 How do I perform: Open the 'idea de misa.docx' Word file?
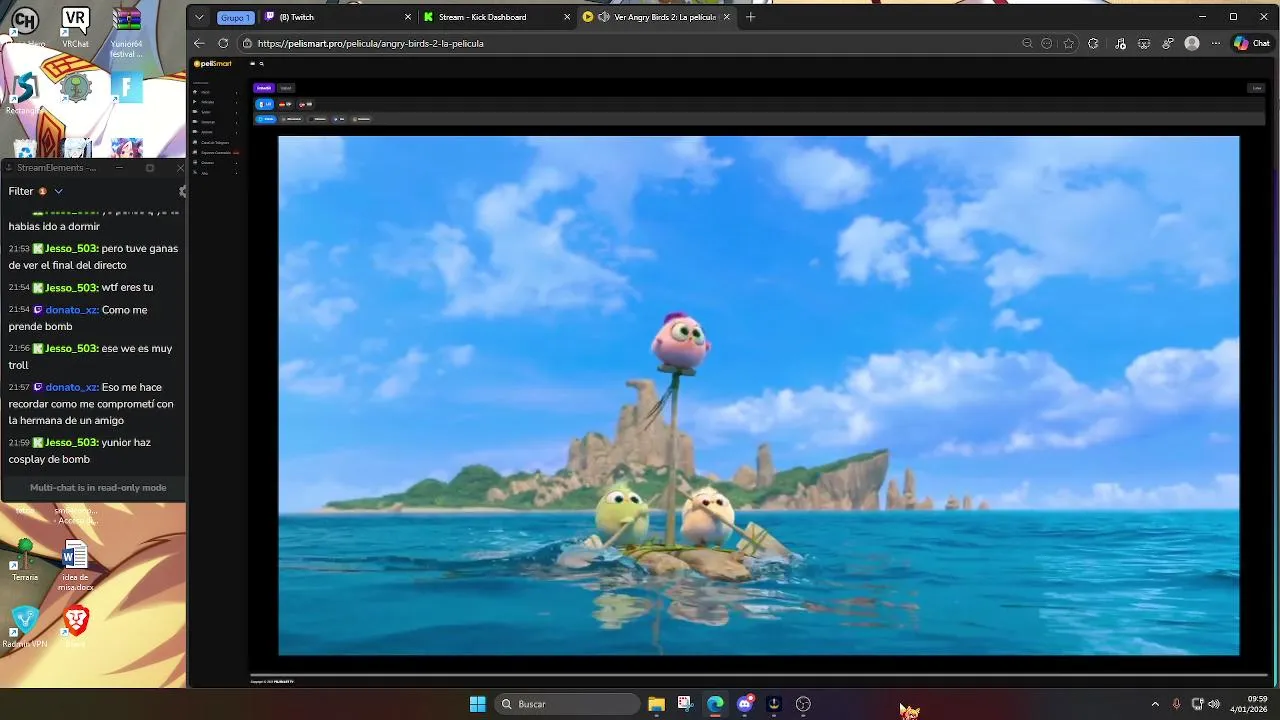75,565
